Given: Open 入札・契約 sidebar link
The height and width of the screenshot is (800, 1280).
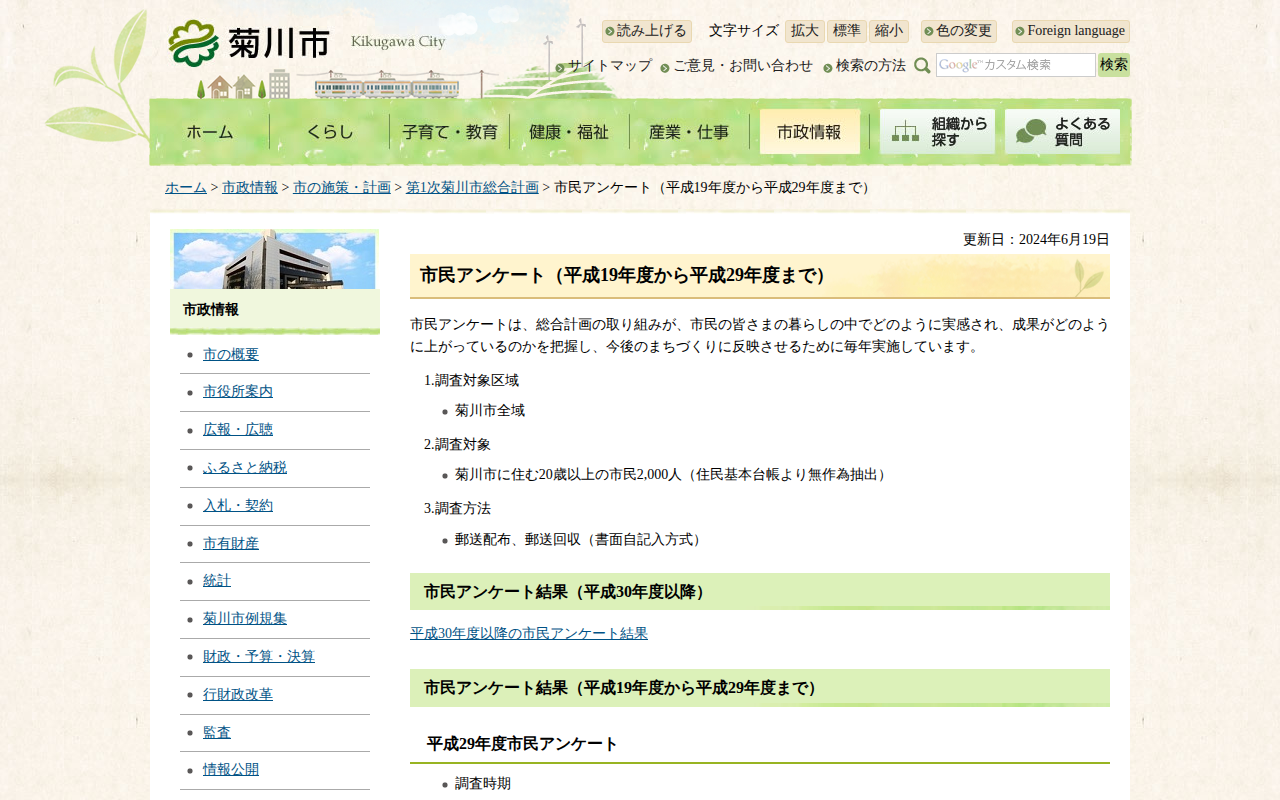Looking at the screenshot, I should point(238,506).
